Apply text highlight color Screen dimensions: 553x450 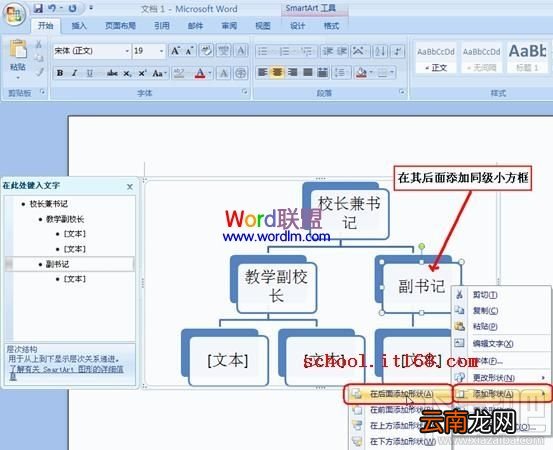[179, 73]
